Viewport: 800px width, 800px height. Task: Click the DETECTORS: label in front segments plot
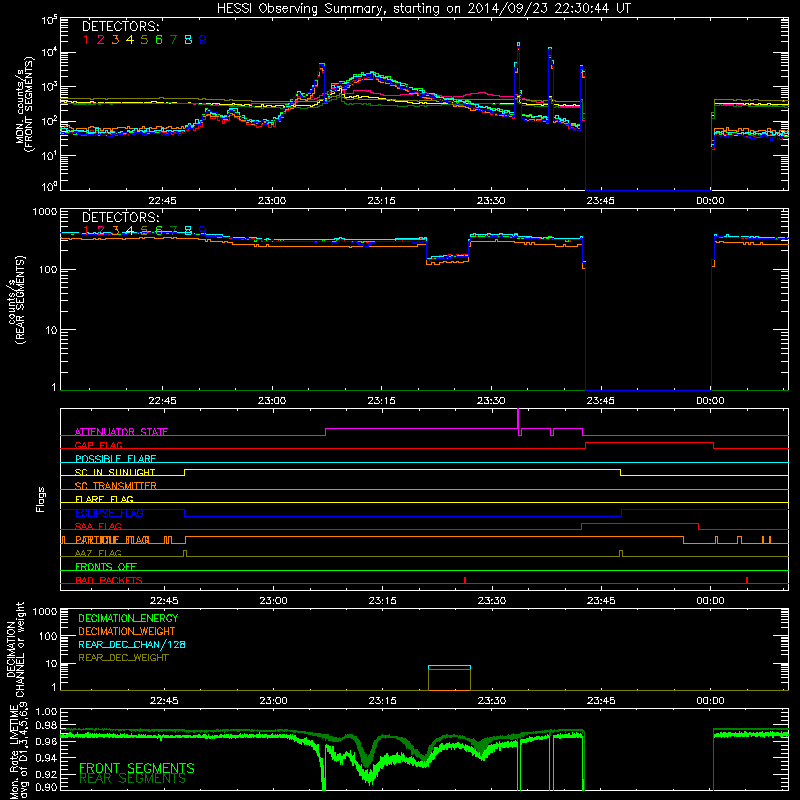pyautogui.click(x=120, y=27)
